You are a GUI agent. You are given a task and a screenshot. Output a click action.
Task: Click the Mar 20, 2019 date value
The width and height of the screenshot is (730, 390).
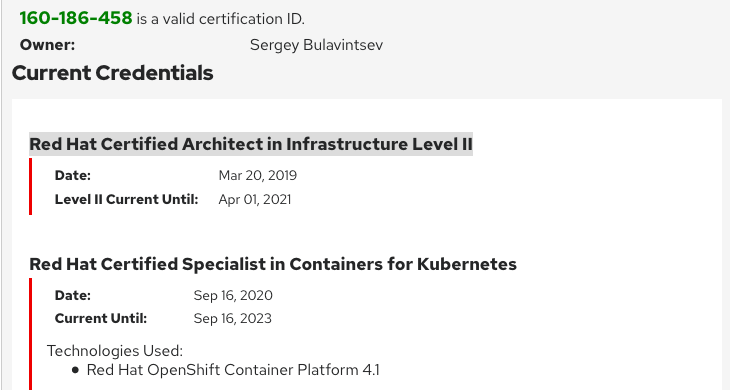257,175
